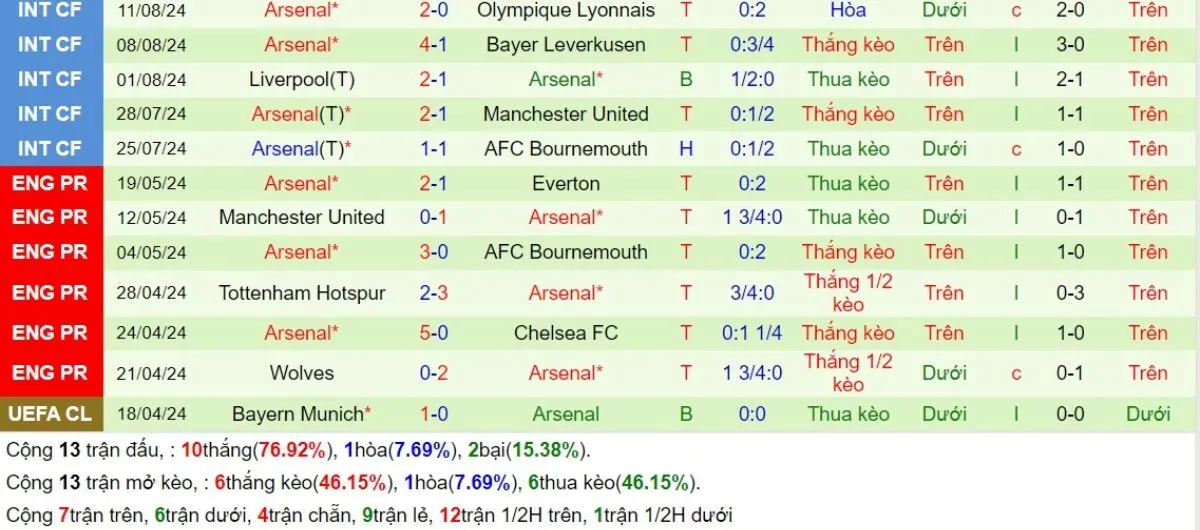This screenshot has height=530, width=1200.
Task: Click the INT CF label dated 01/08/24
Action: tap(51, 80)
